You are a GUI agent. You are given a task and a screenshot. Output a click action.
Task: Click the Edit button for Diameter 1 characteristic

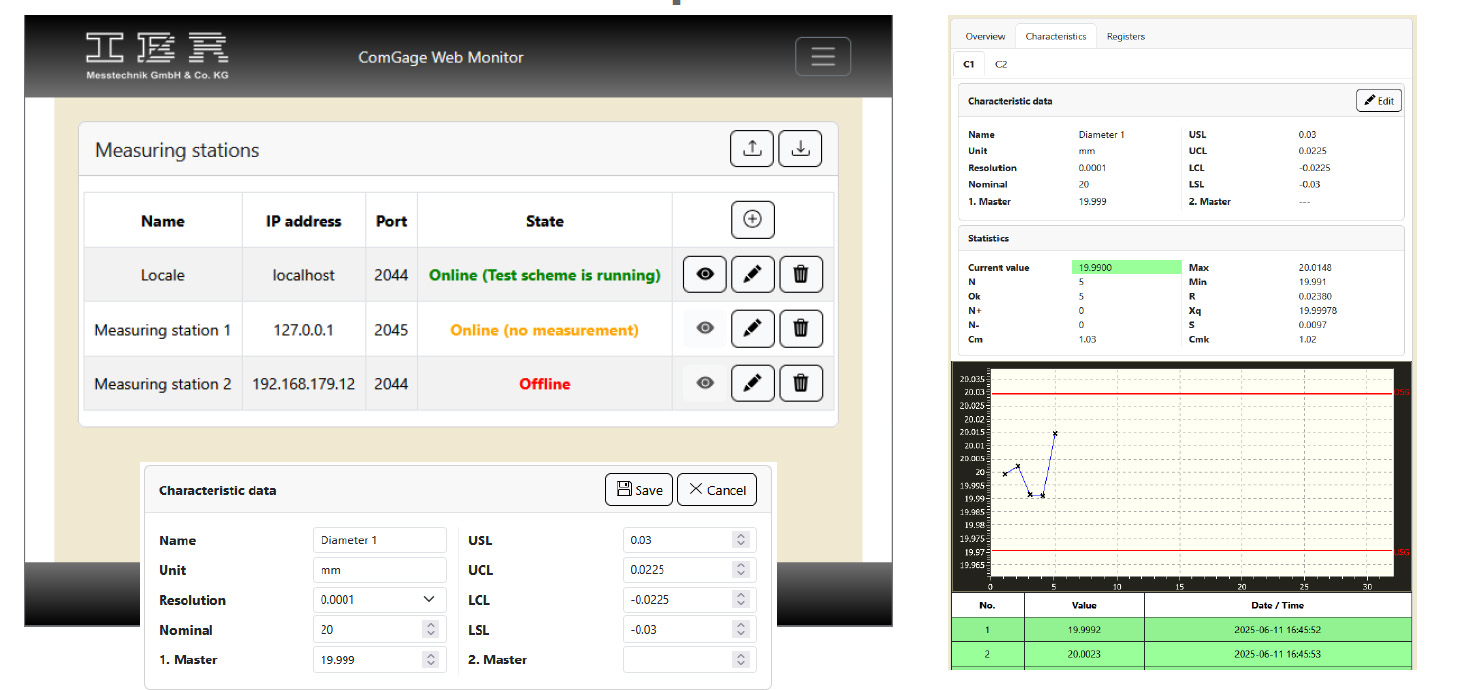pos(1378,100)
